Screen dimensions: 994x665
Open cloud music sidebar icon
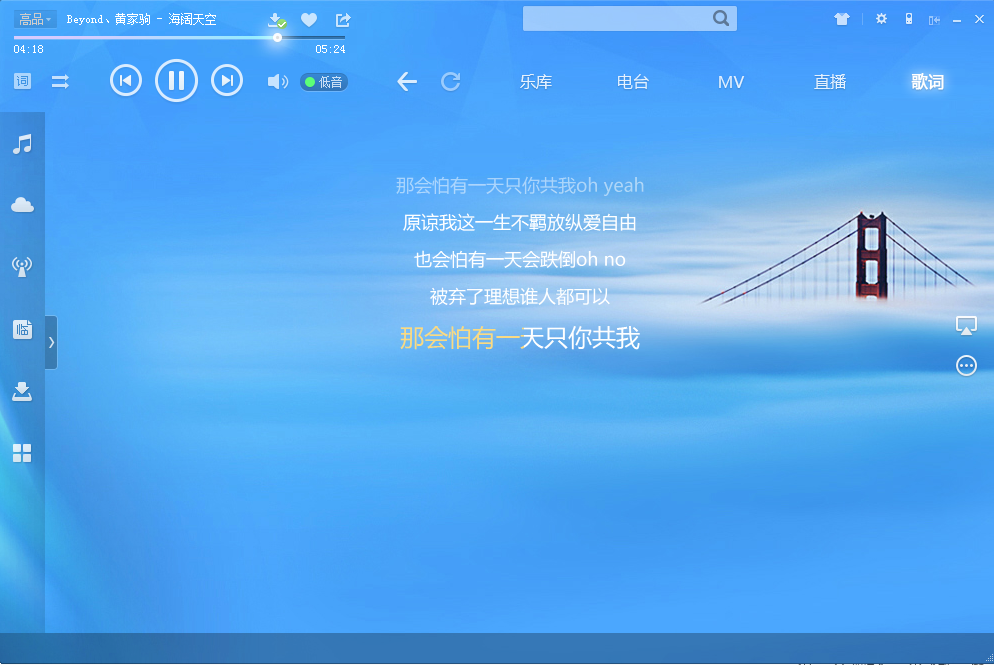coord(22,205)
